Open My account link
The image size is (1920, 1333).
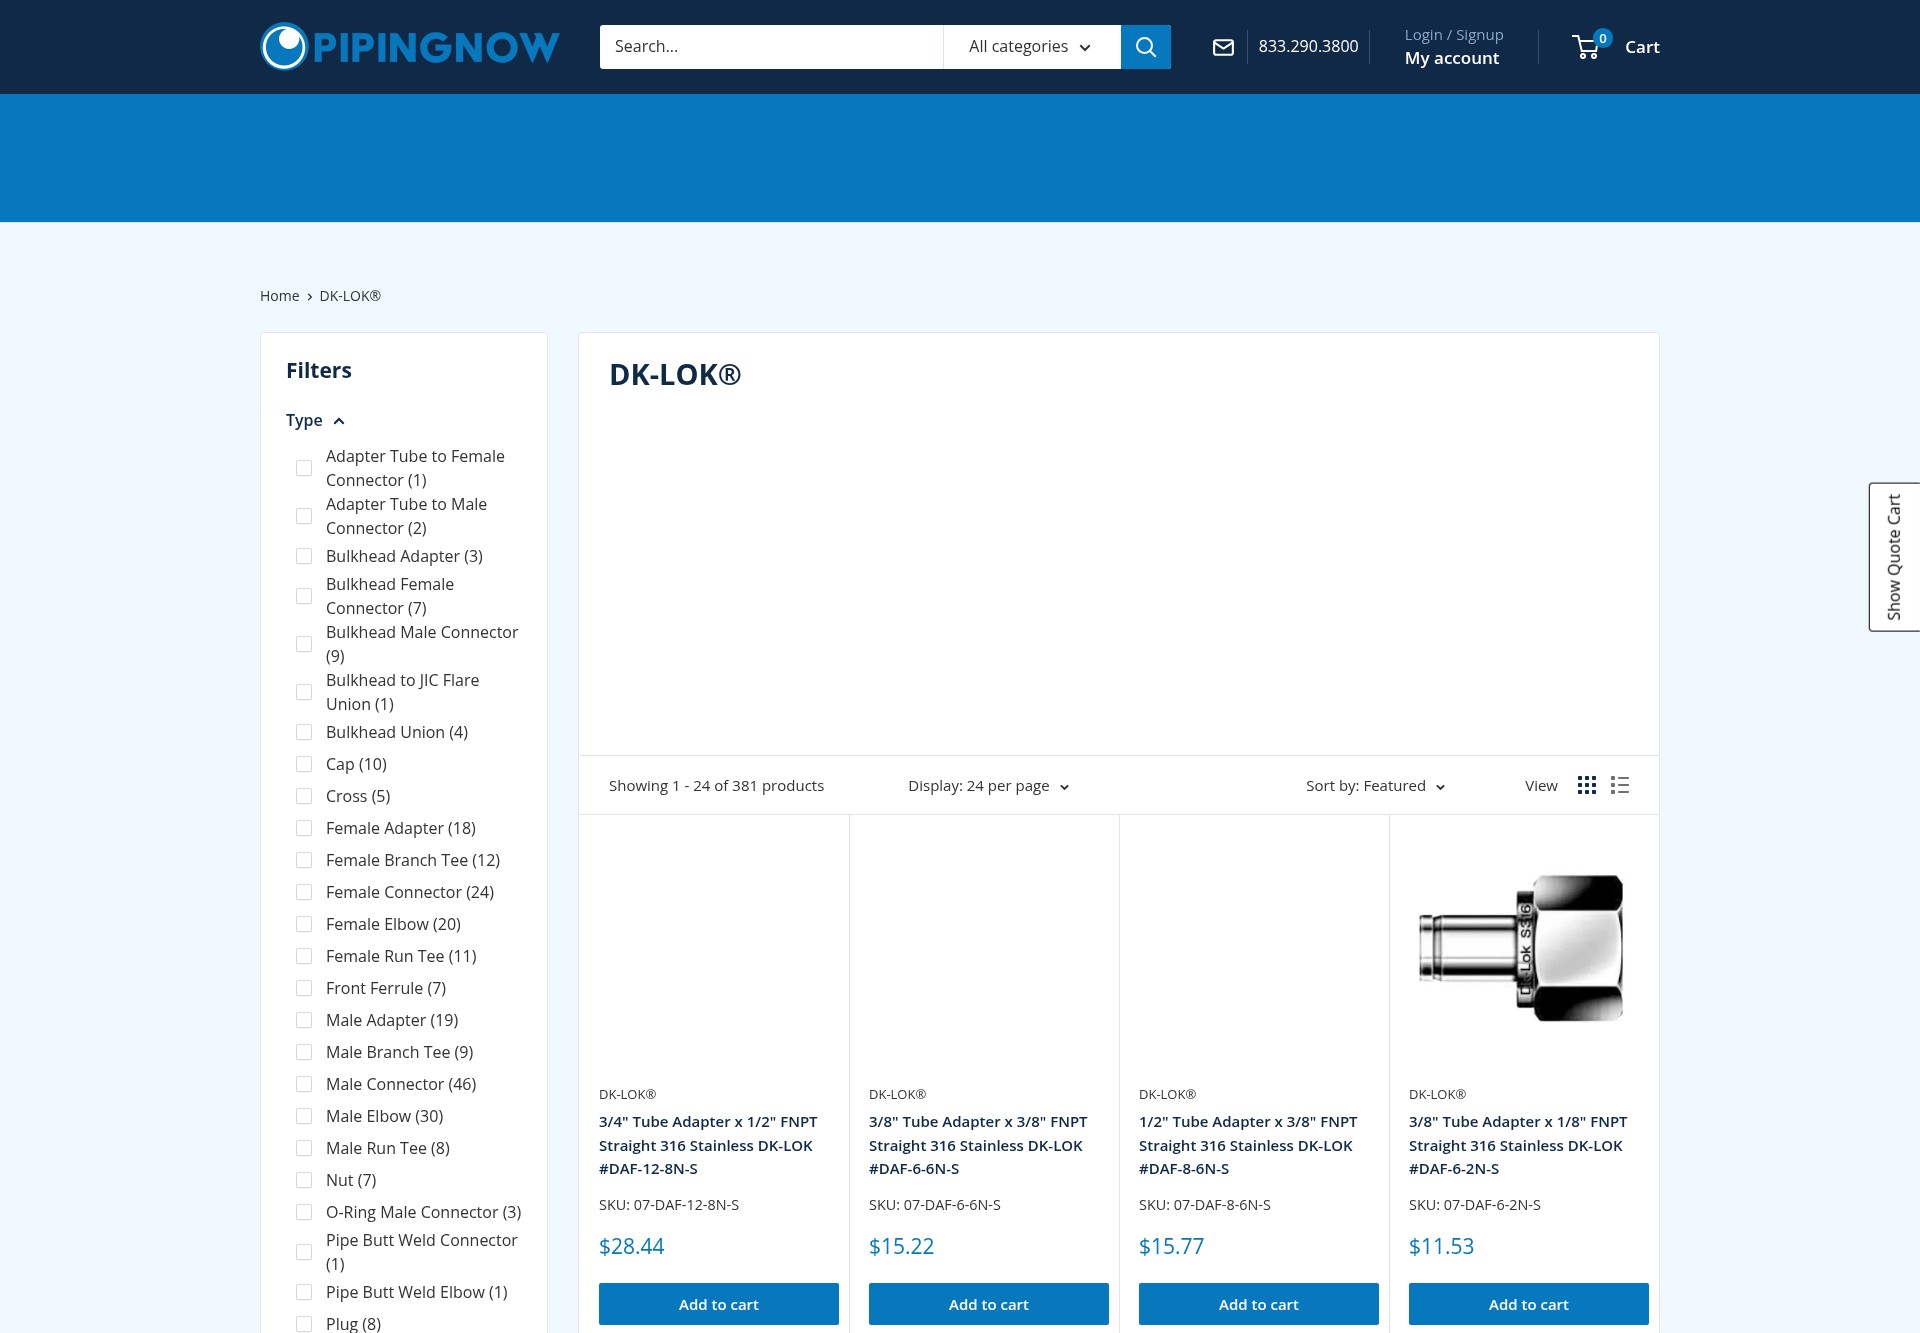(1452, 58)
